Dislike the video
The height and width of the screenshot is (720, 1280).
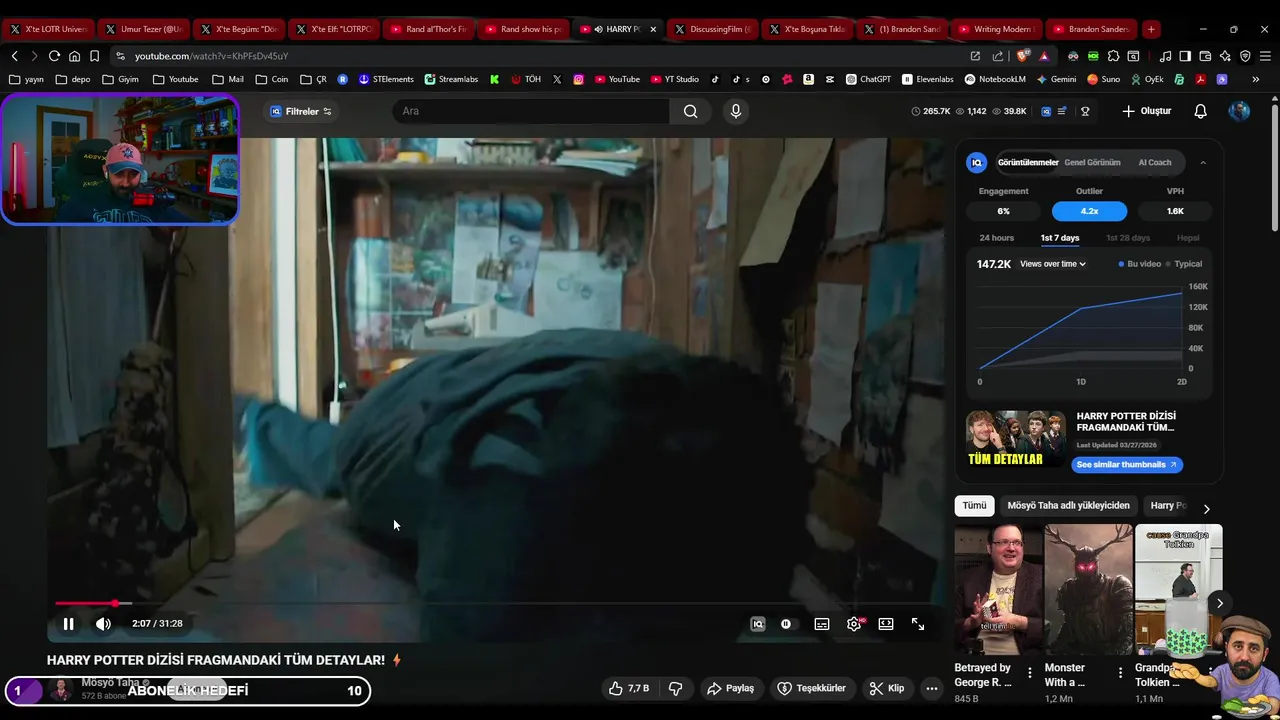[x=676, y=688]
